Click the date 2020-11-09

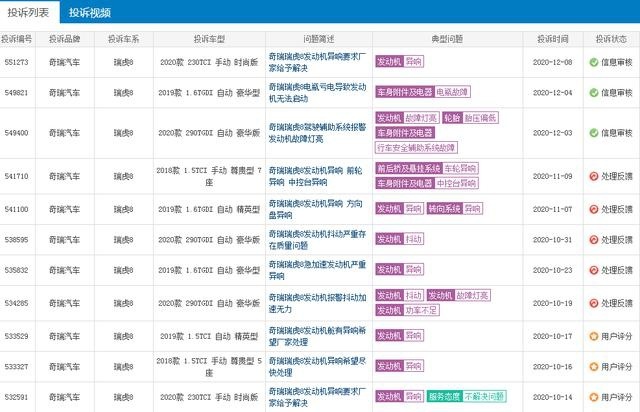[x=553, y=176]
